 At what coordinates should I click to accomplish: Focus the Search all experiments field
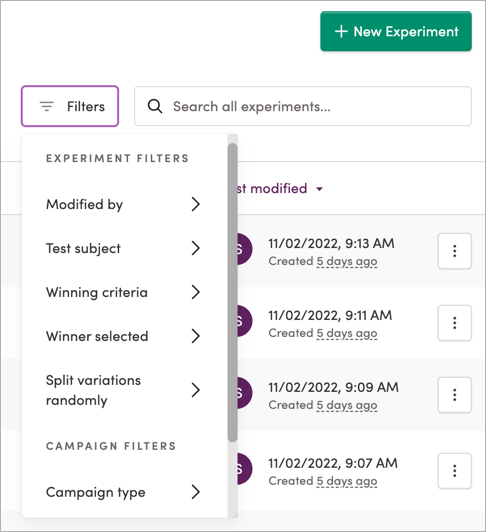[x=303, y=106]
